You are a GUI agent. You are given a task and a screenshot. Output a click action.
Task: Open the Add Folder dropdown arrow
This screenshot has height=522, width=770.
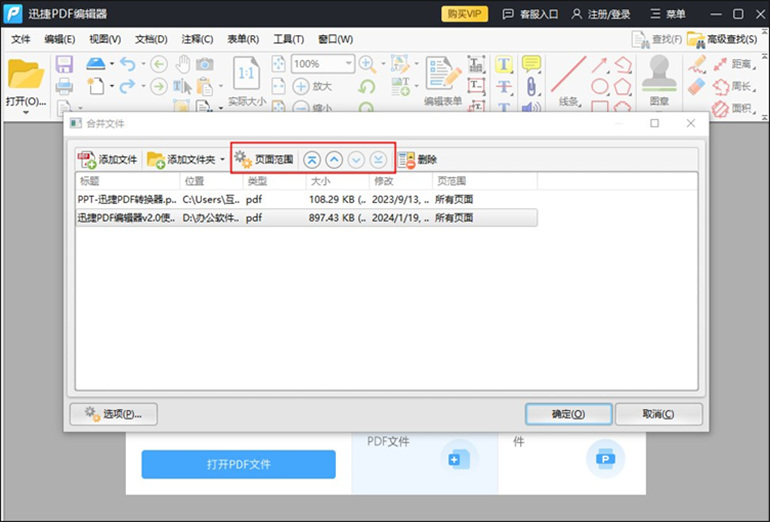222,160
